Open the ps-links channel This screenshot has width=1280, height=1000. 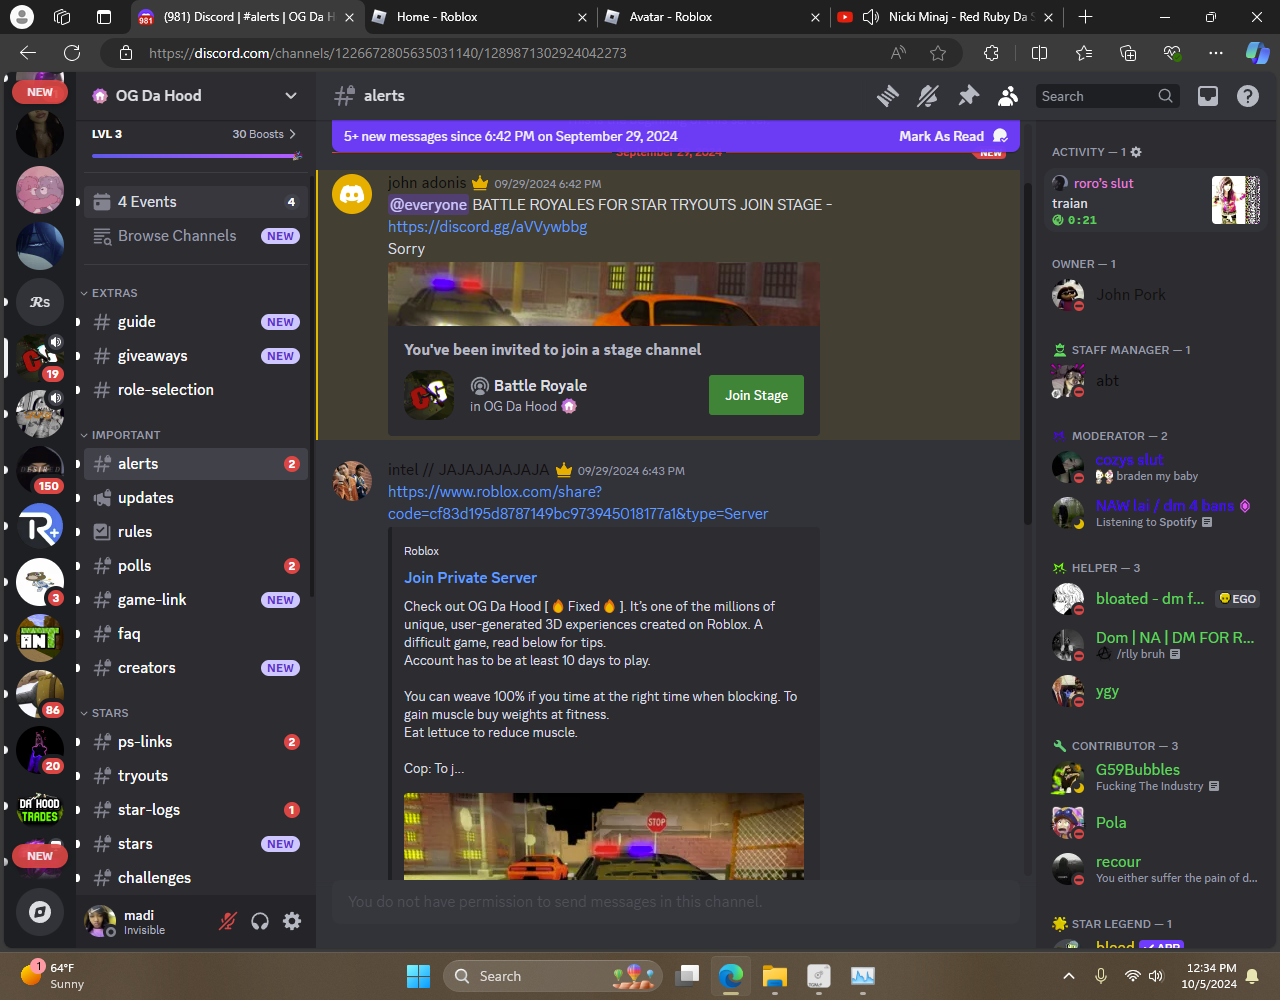196,742
